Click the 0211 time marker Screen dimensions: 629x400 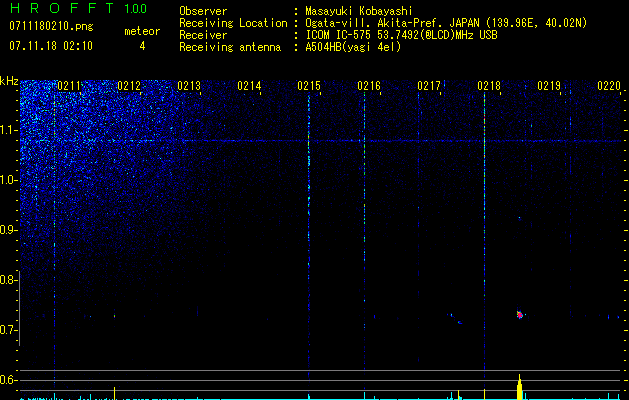pos(69,85)
